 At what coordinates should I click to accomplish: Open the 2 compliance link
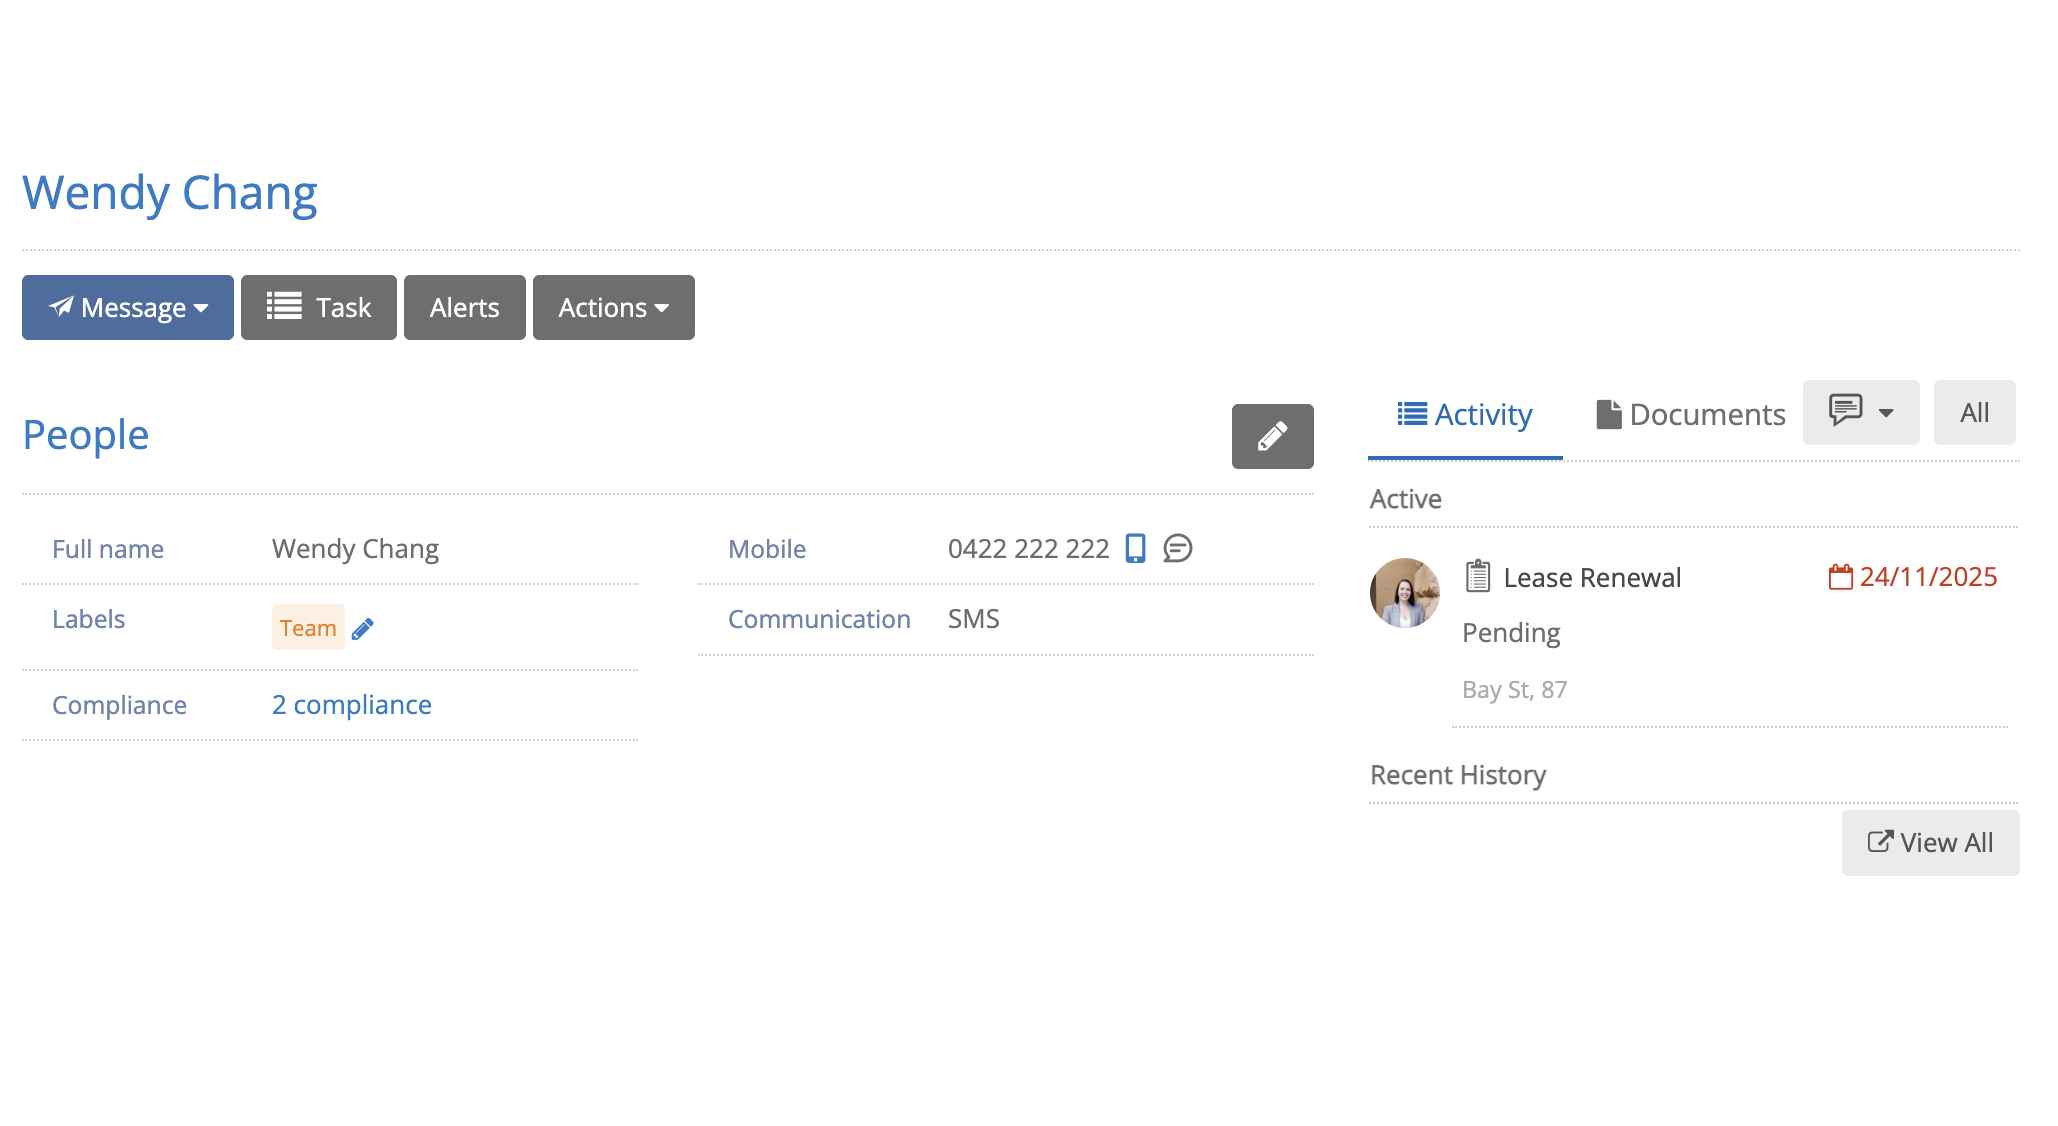[352, 705]
